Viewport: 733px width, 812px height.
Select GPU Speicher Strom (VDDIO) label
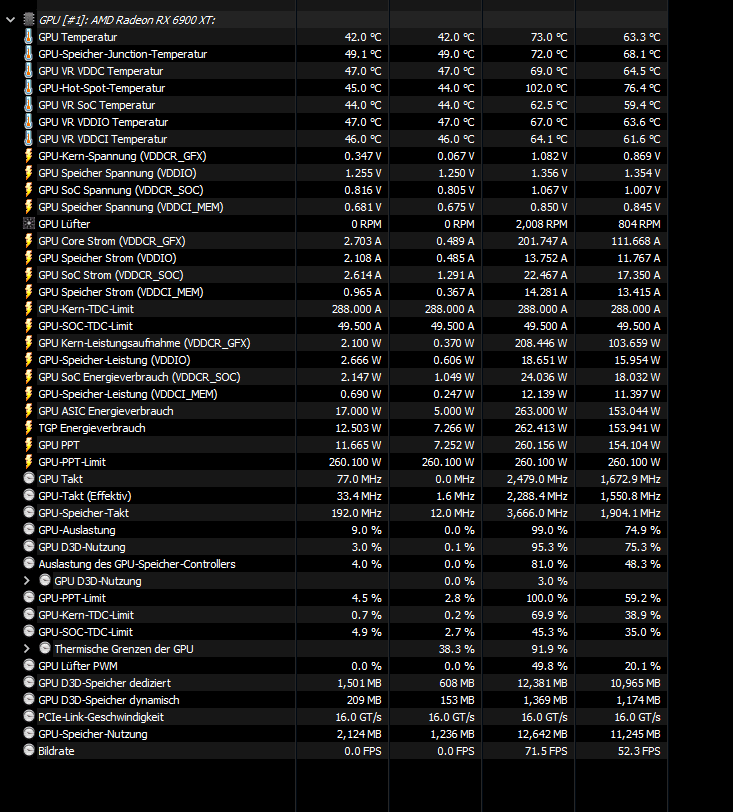click(107, 258)
